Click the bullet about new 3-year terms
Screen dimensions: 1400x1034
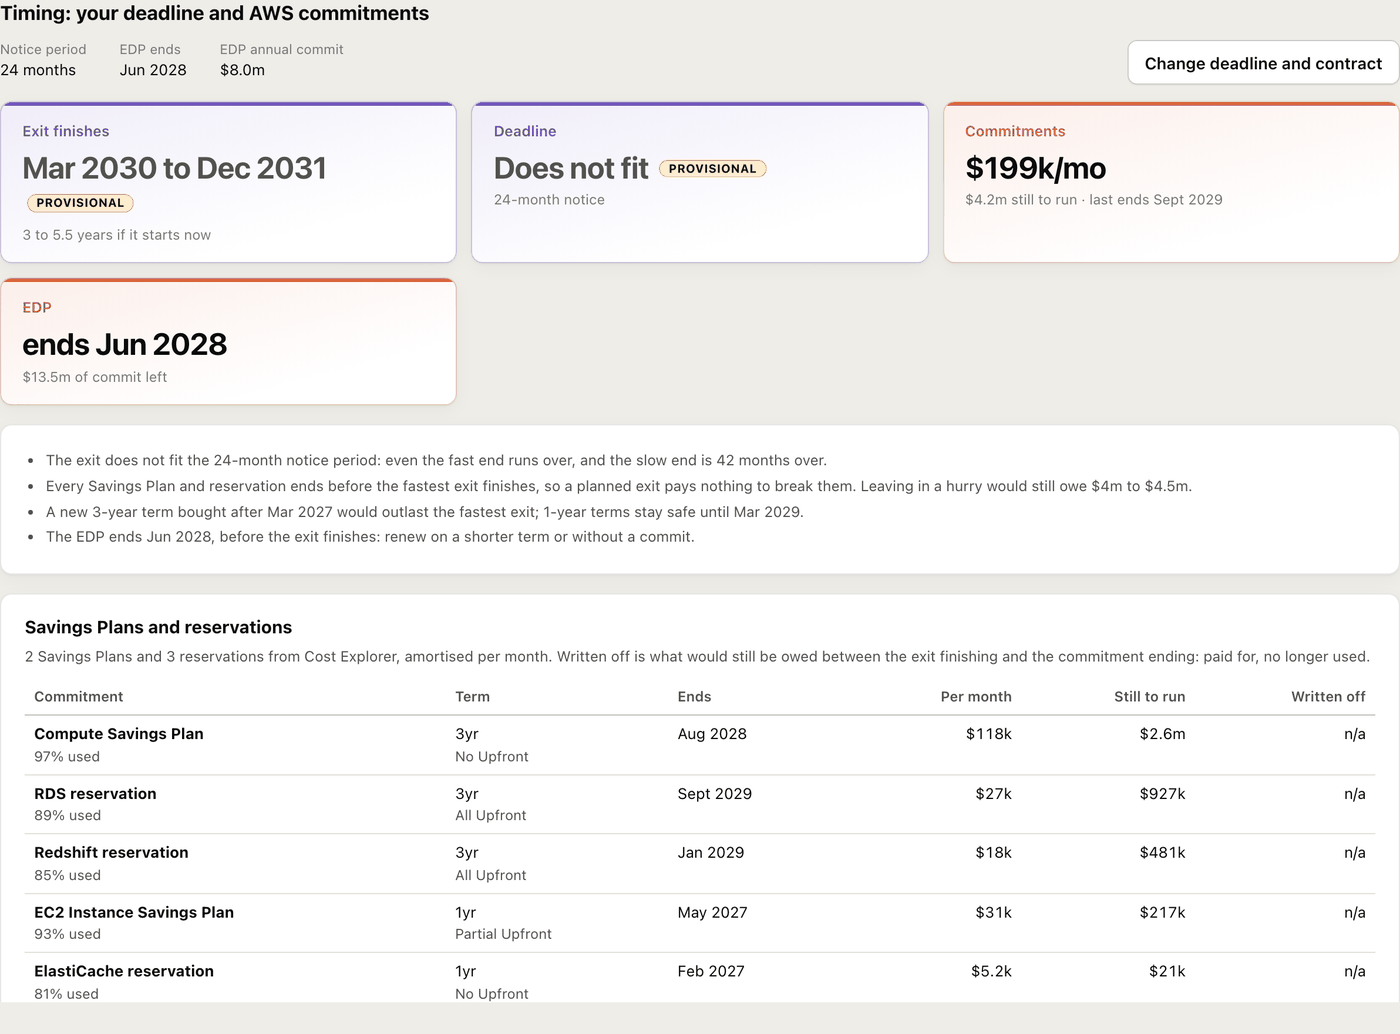point(425,512)
